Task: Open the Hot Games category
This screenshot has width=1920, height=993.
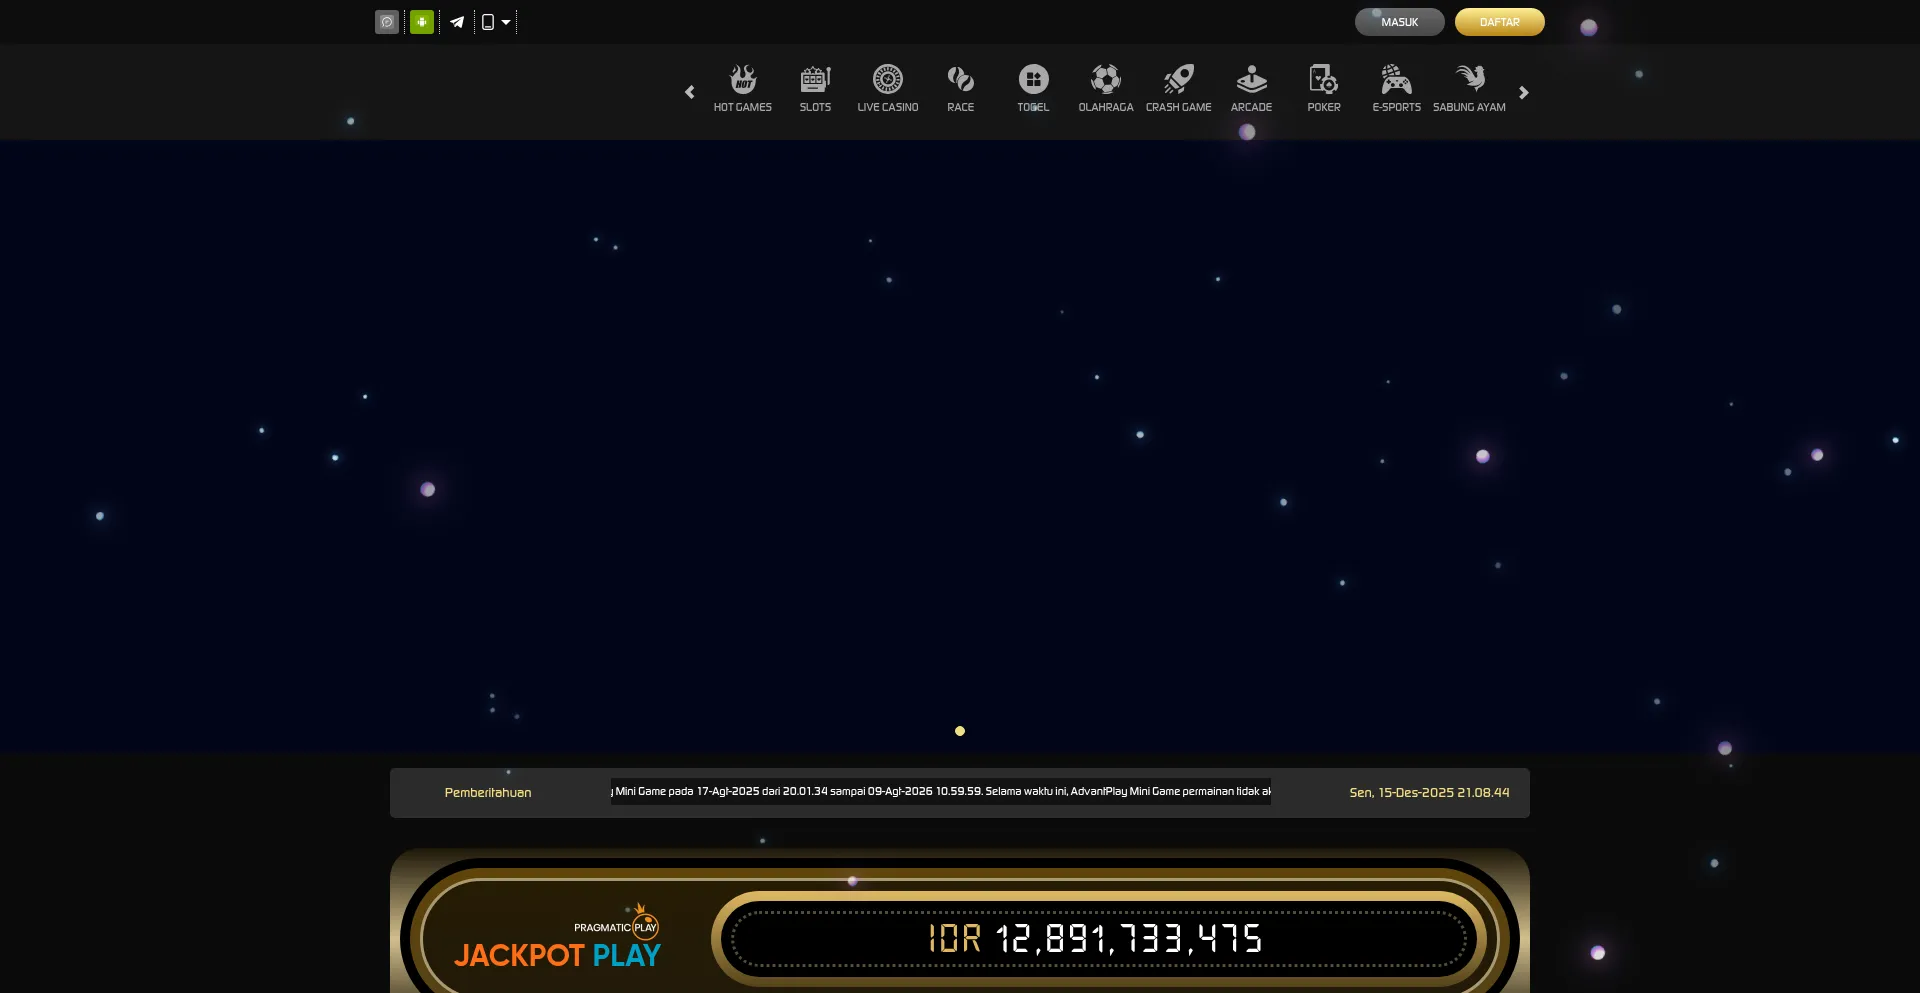Action: coord(743,89)
